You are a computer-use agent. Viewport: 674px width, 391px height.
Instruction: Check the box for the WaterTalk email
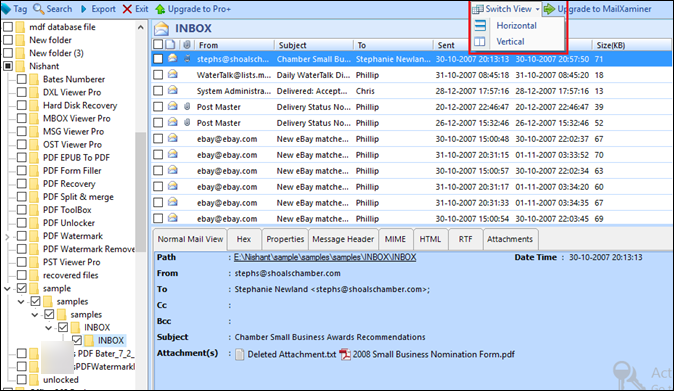(x=158, y=75)
